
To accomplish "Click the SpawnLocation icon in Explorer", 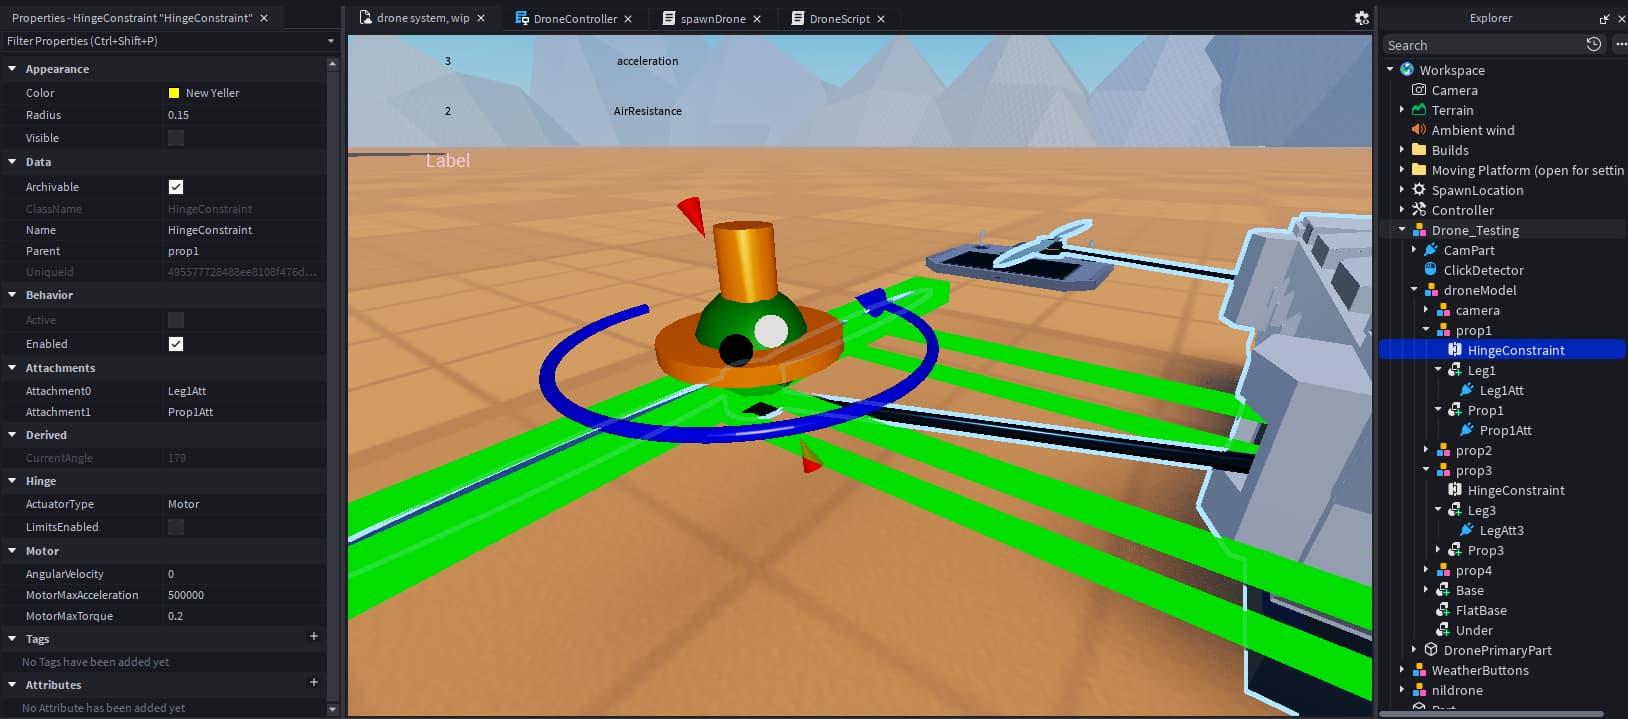I will [1419, 190].
